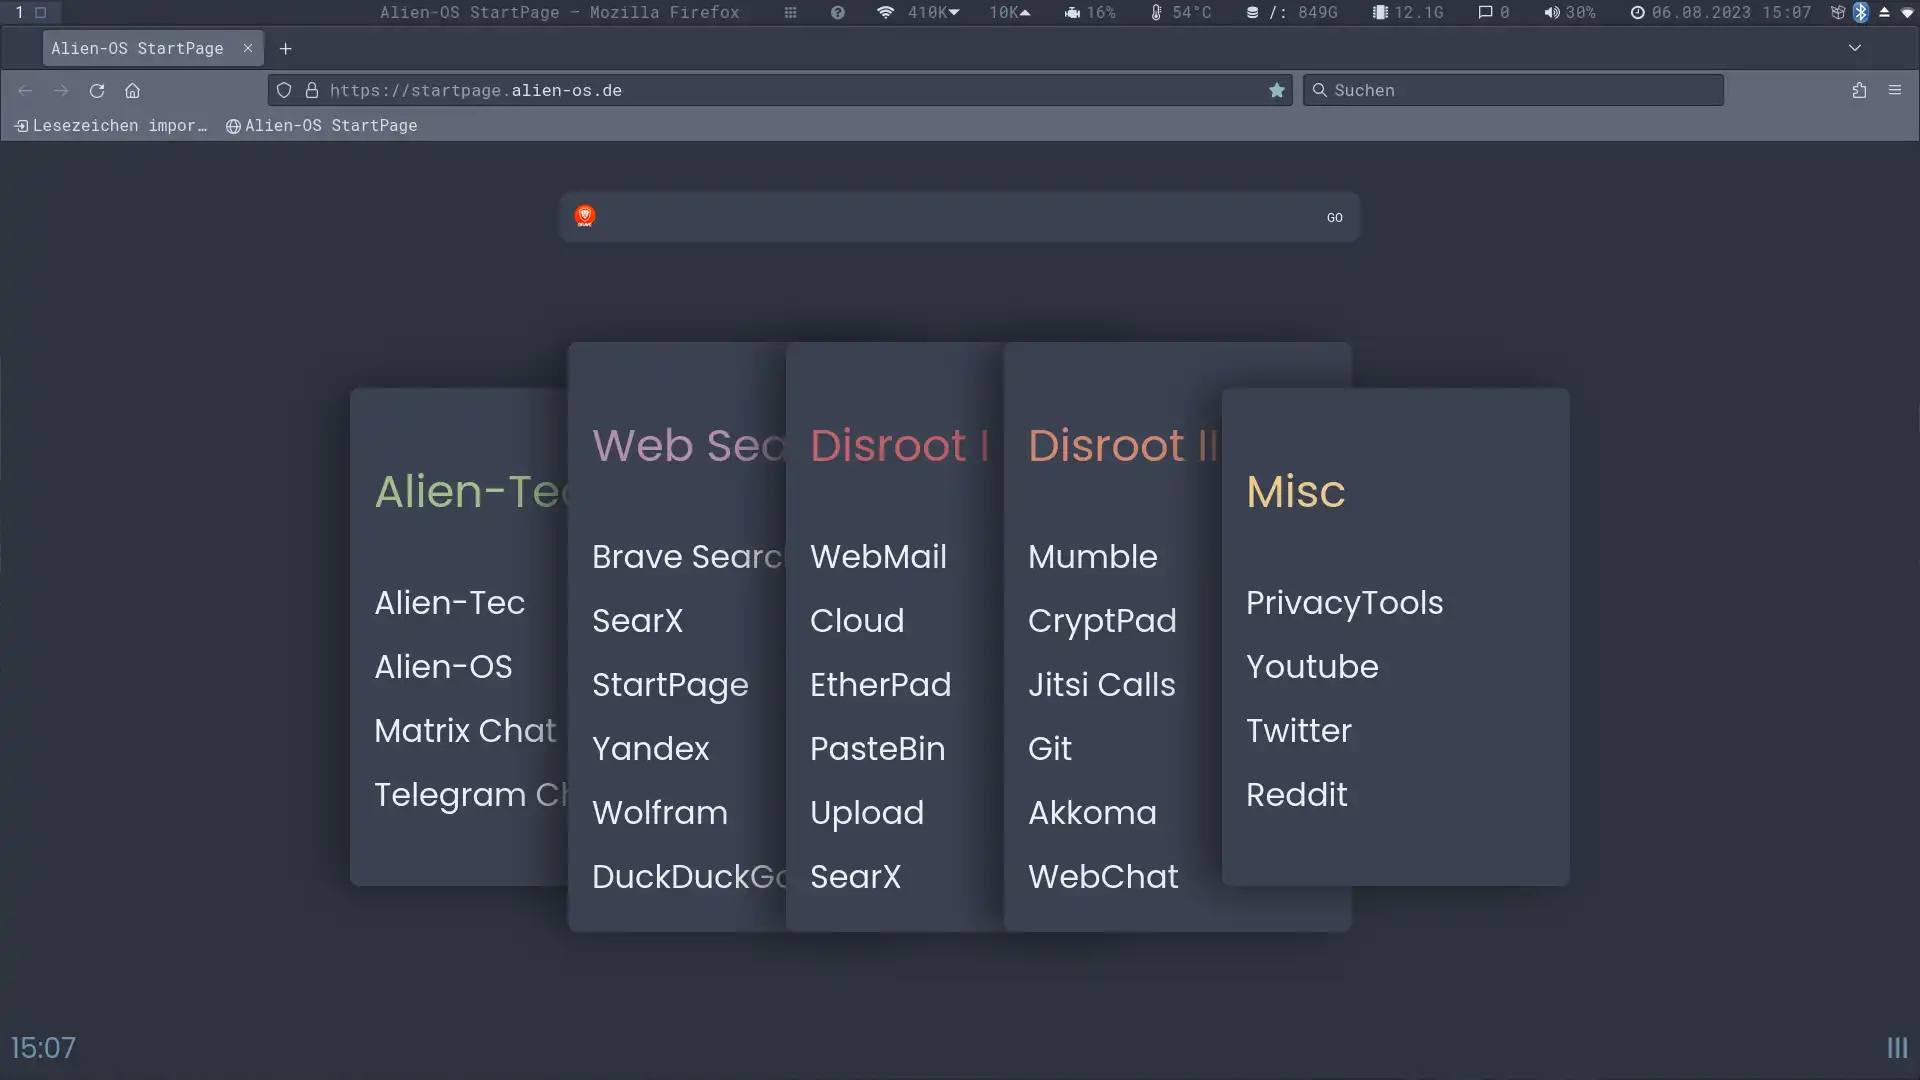
Task: Expand the tray dropdown arrow at far right
Action: pyautogui.click(x=1907, y=12)
